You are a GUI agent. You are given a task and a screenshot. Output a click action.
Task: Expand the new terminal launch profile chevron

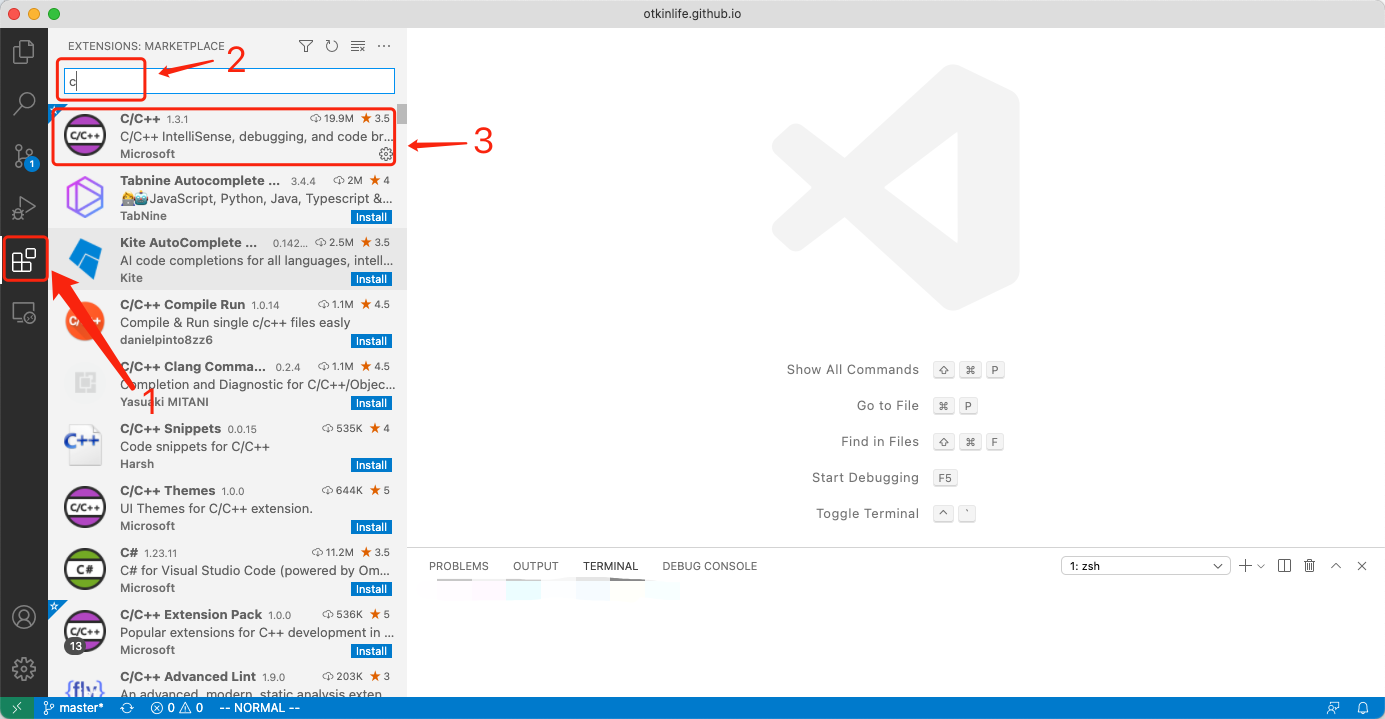pyautogui.click(x=1261, y=566)
